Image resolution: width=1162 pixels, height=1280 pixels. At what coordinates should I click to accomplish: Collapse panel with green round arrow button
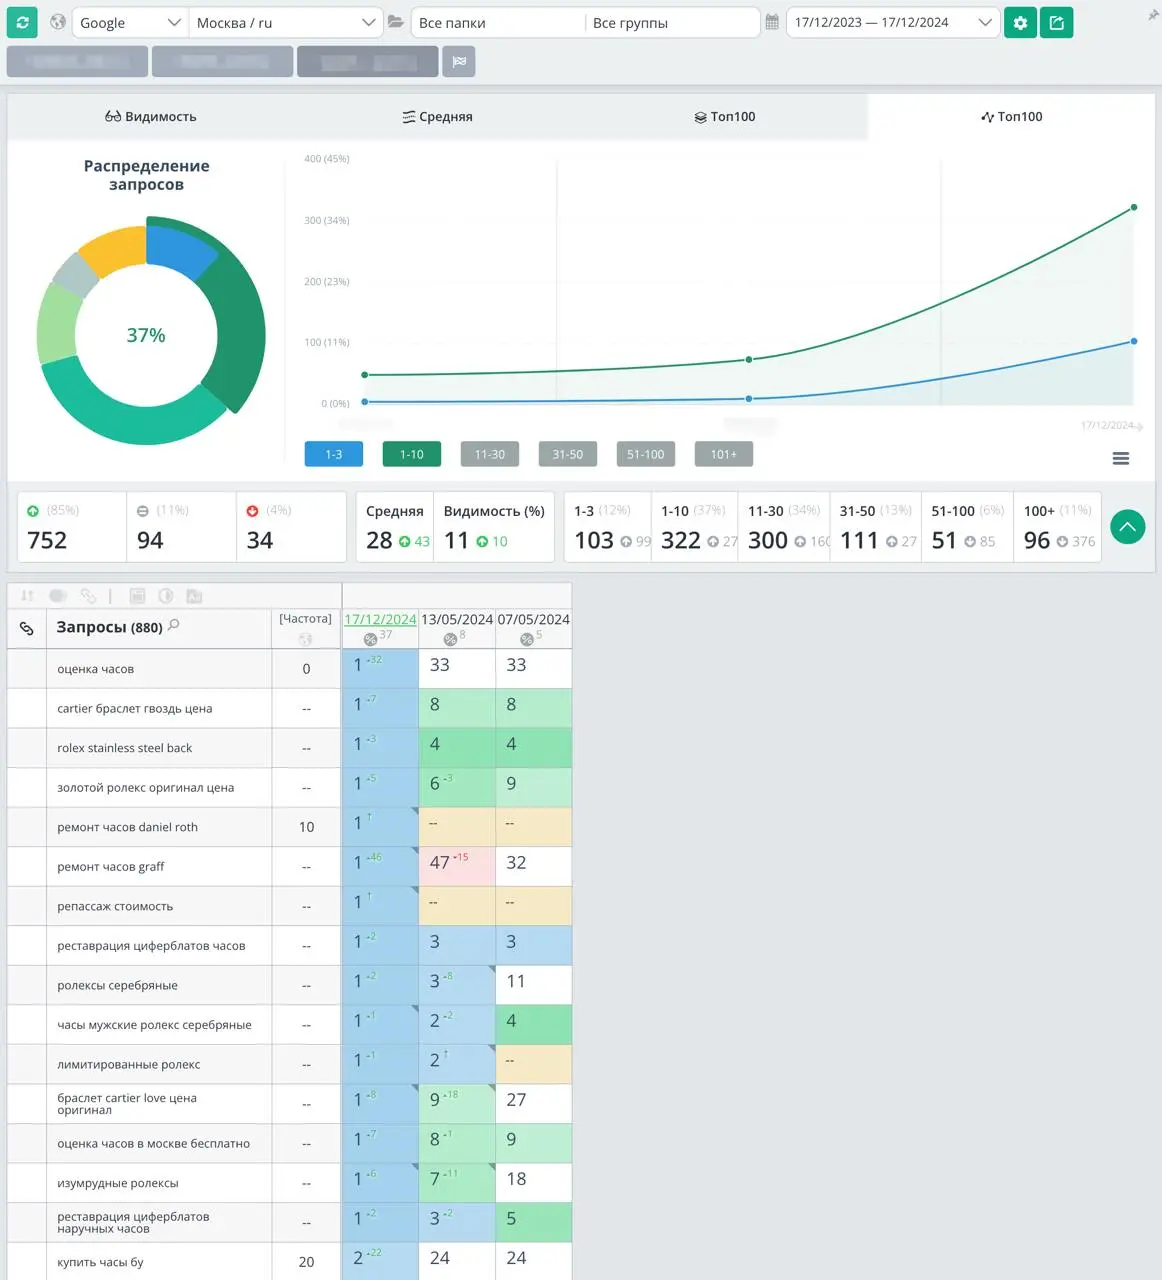click(1127, 527)
